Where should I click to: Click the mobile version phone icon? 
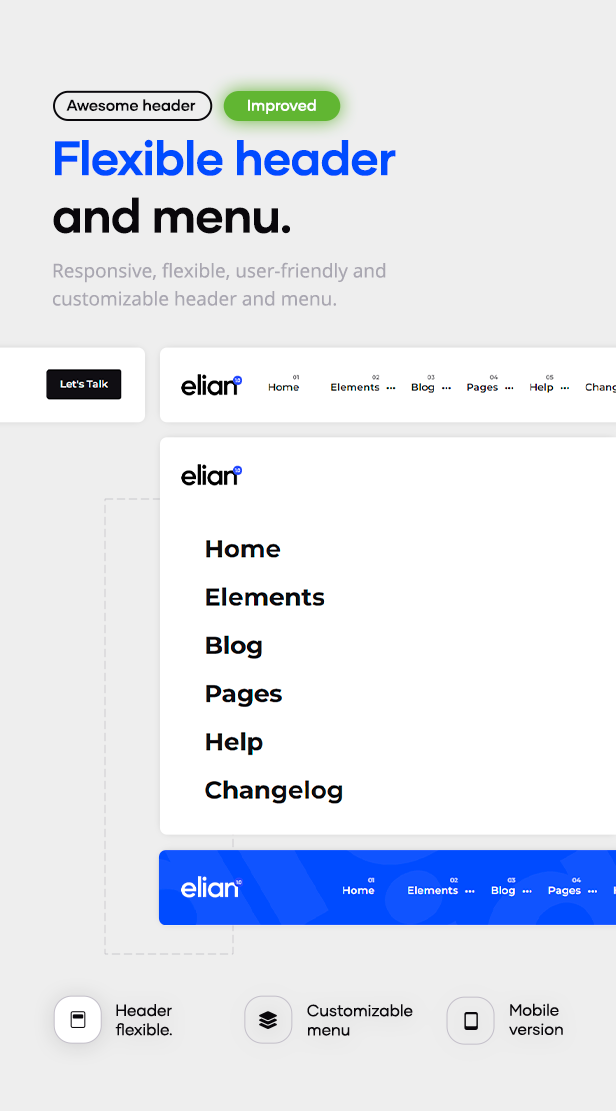470,1019
